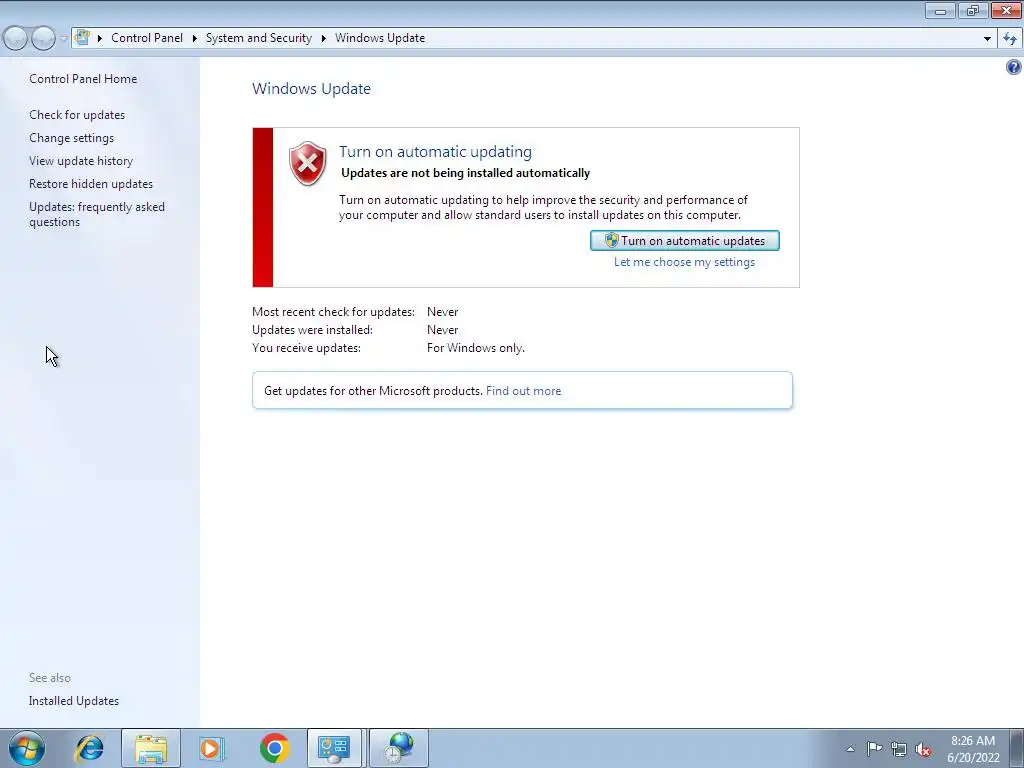
Task: Click Let me choose my settings
Action: click(684, 262)
